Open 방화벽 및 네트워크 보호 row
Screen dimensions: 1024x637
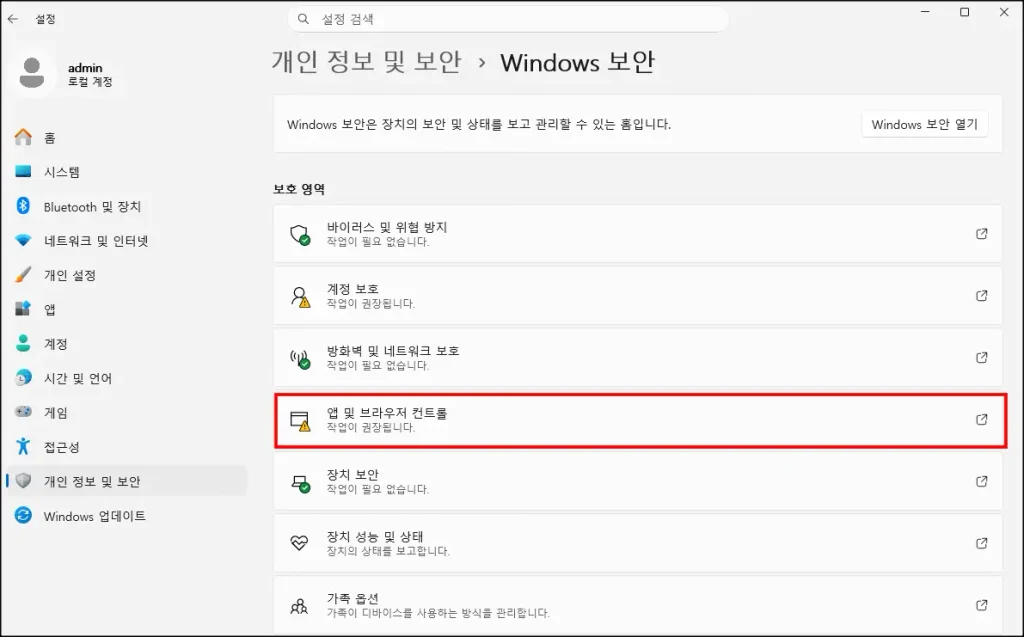637,357
